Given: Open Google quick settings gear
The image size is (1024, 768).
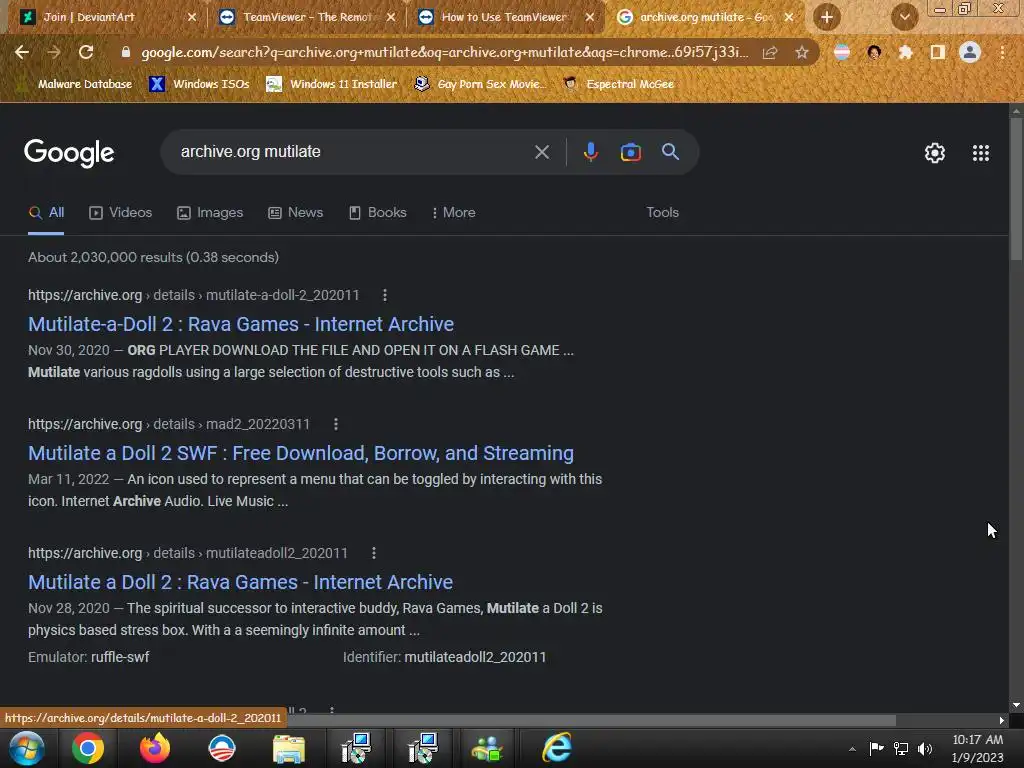Looking at the screenshot, I should [x=935, y=153].
